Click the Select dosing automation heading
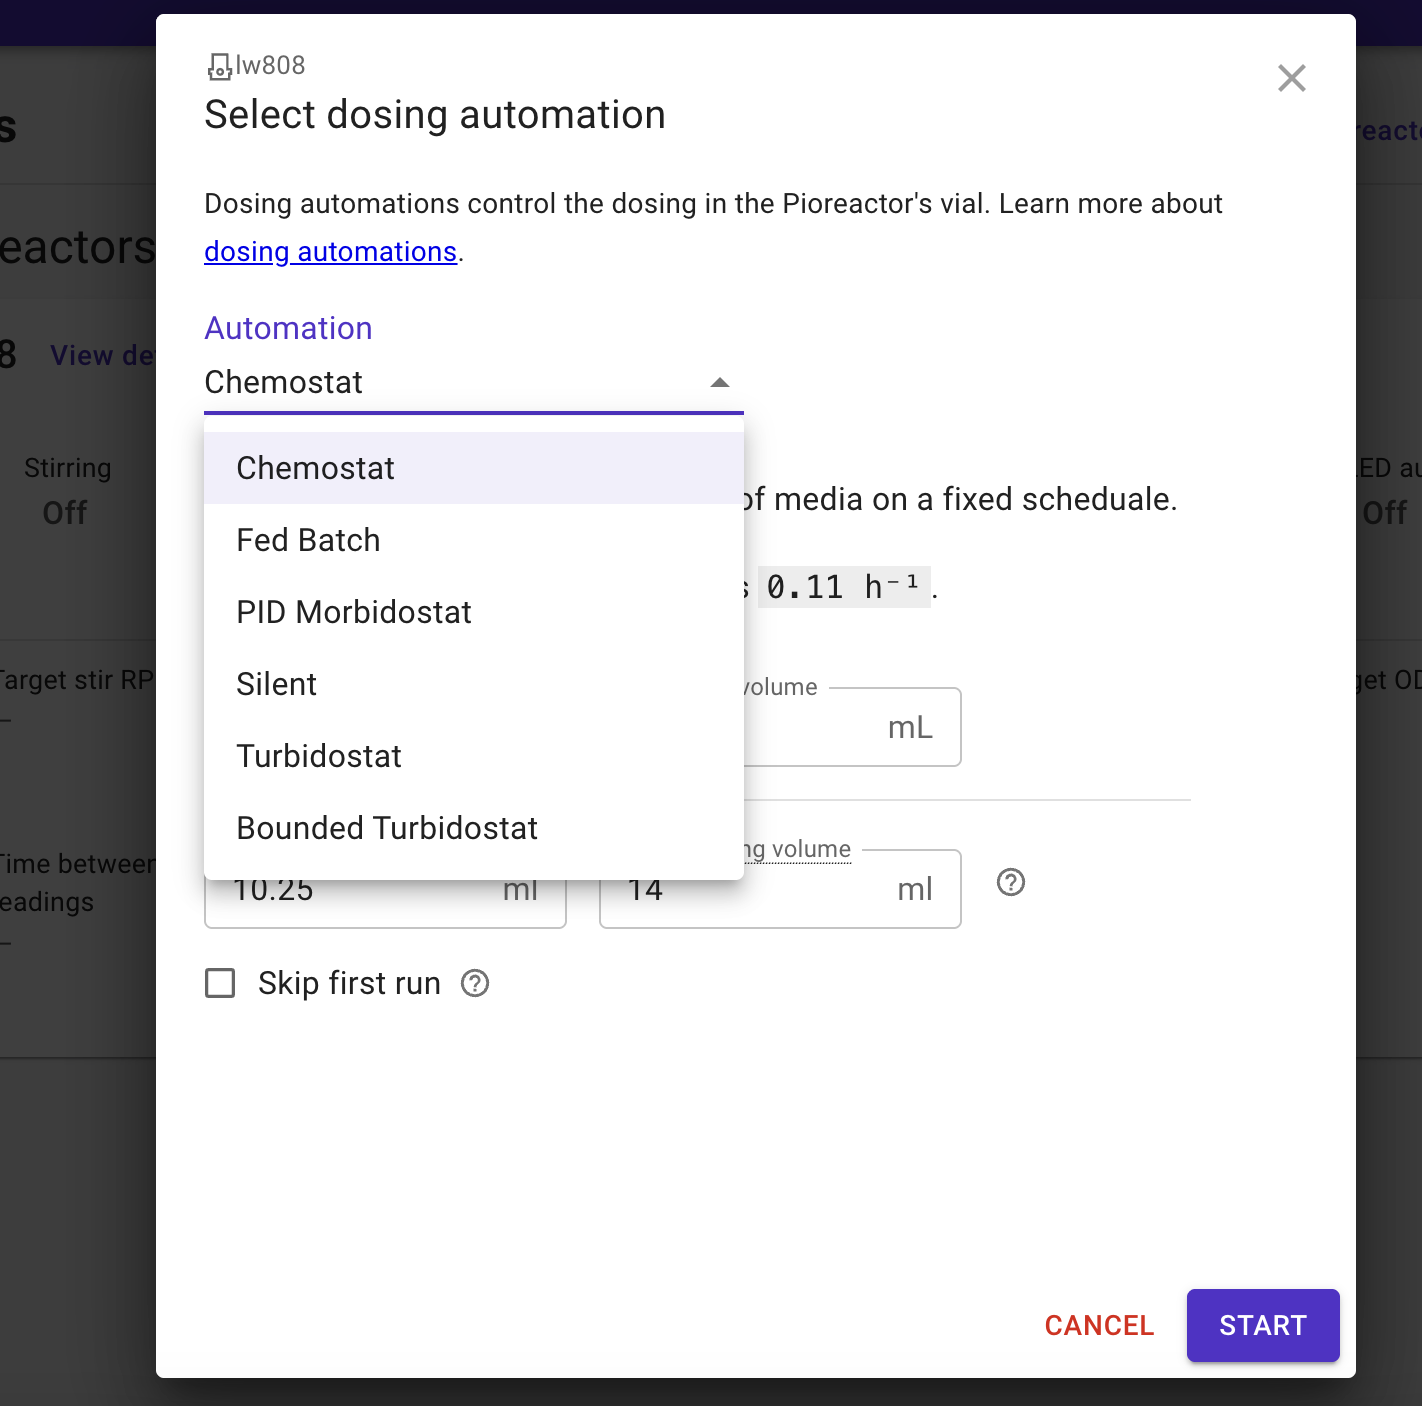 pos(435,115)
